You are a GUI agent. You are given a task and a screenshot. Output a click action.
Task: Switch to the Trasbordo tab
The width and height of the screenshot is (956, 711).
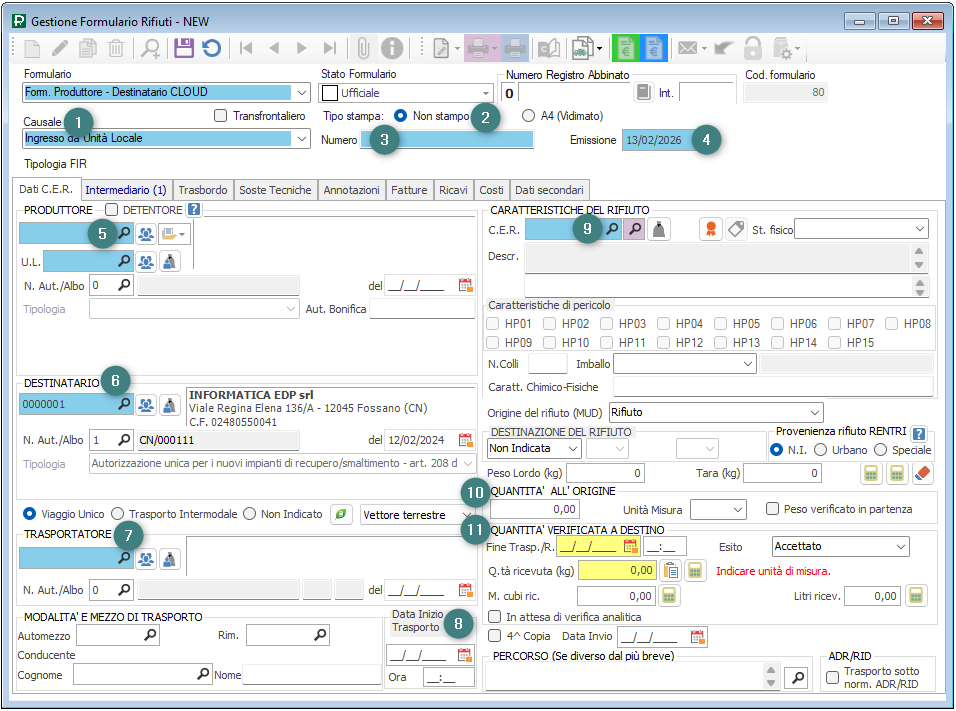click(x=203, y=189)
